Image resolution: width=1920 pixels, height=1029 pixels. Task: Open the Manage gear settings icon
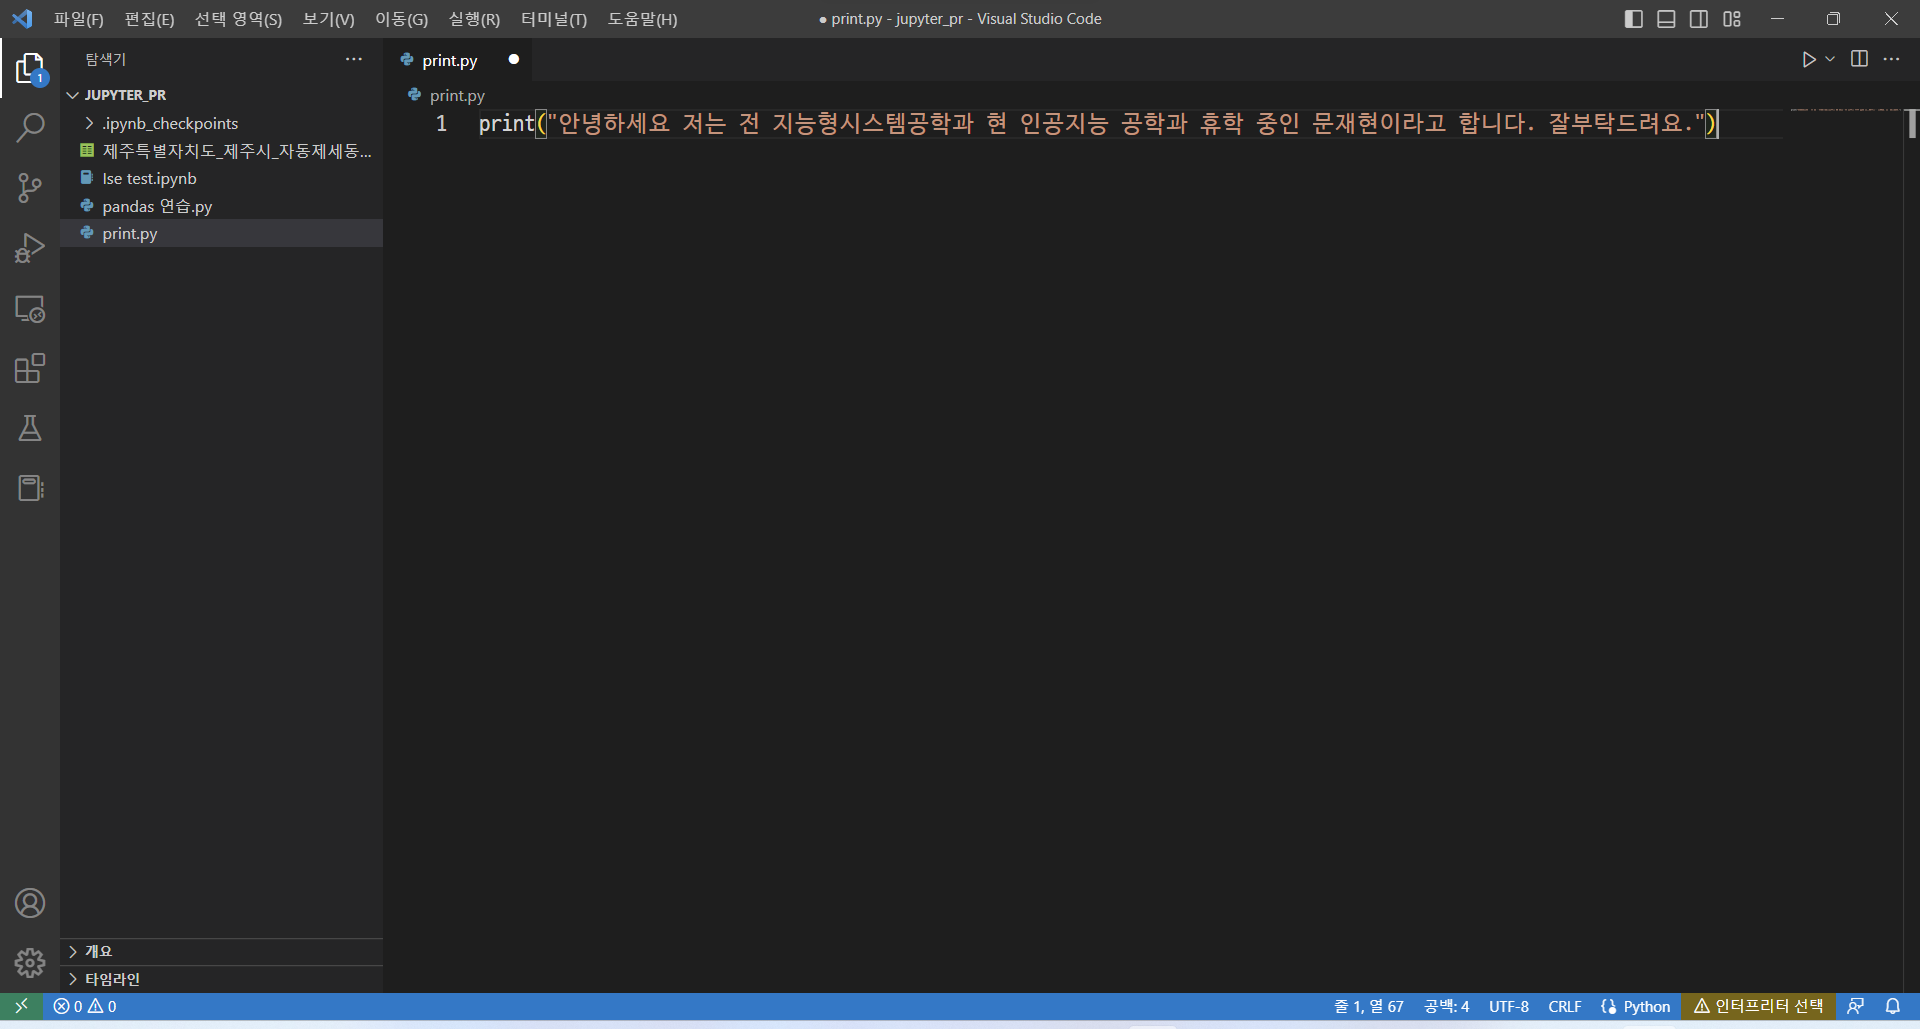click(30, 963)
